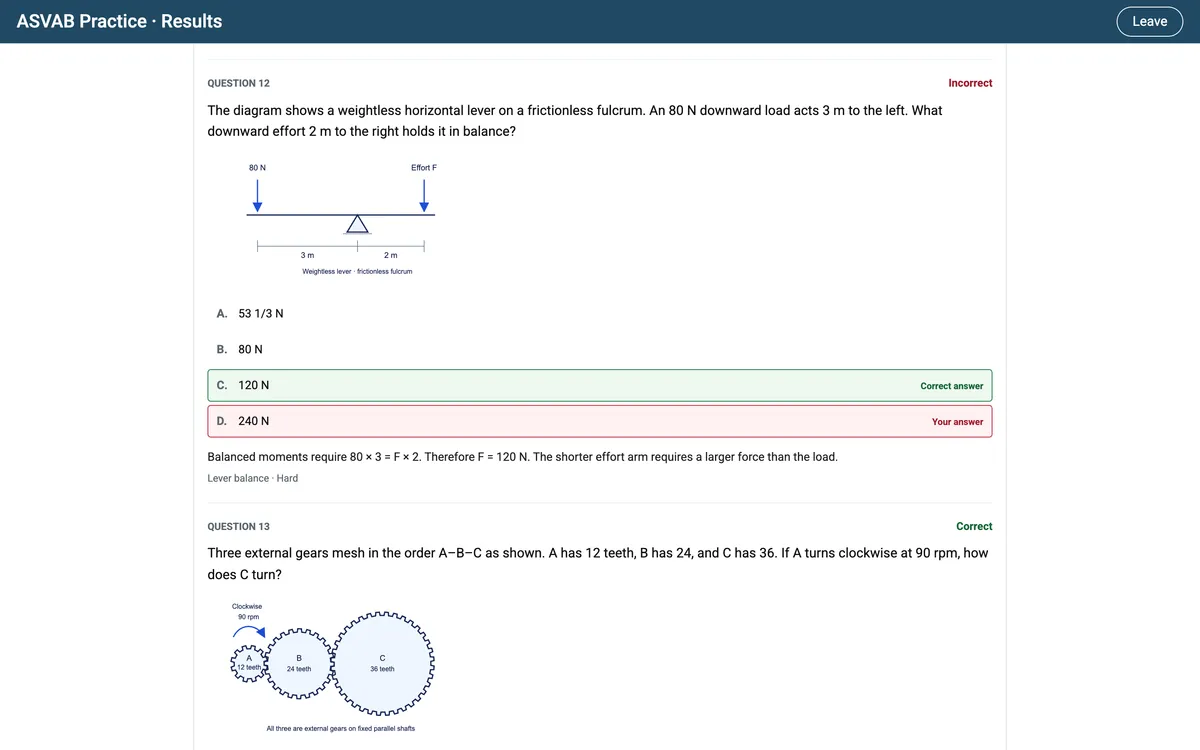
Task: Click the 'Correct answer' label
Action: pos(951,386)
